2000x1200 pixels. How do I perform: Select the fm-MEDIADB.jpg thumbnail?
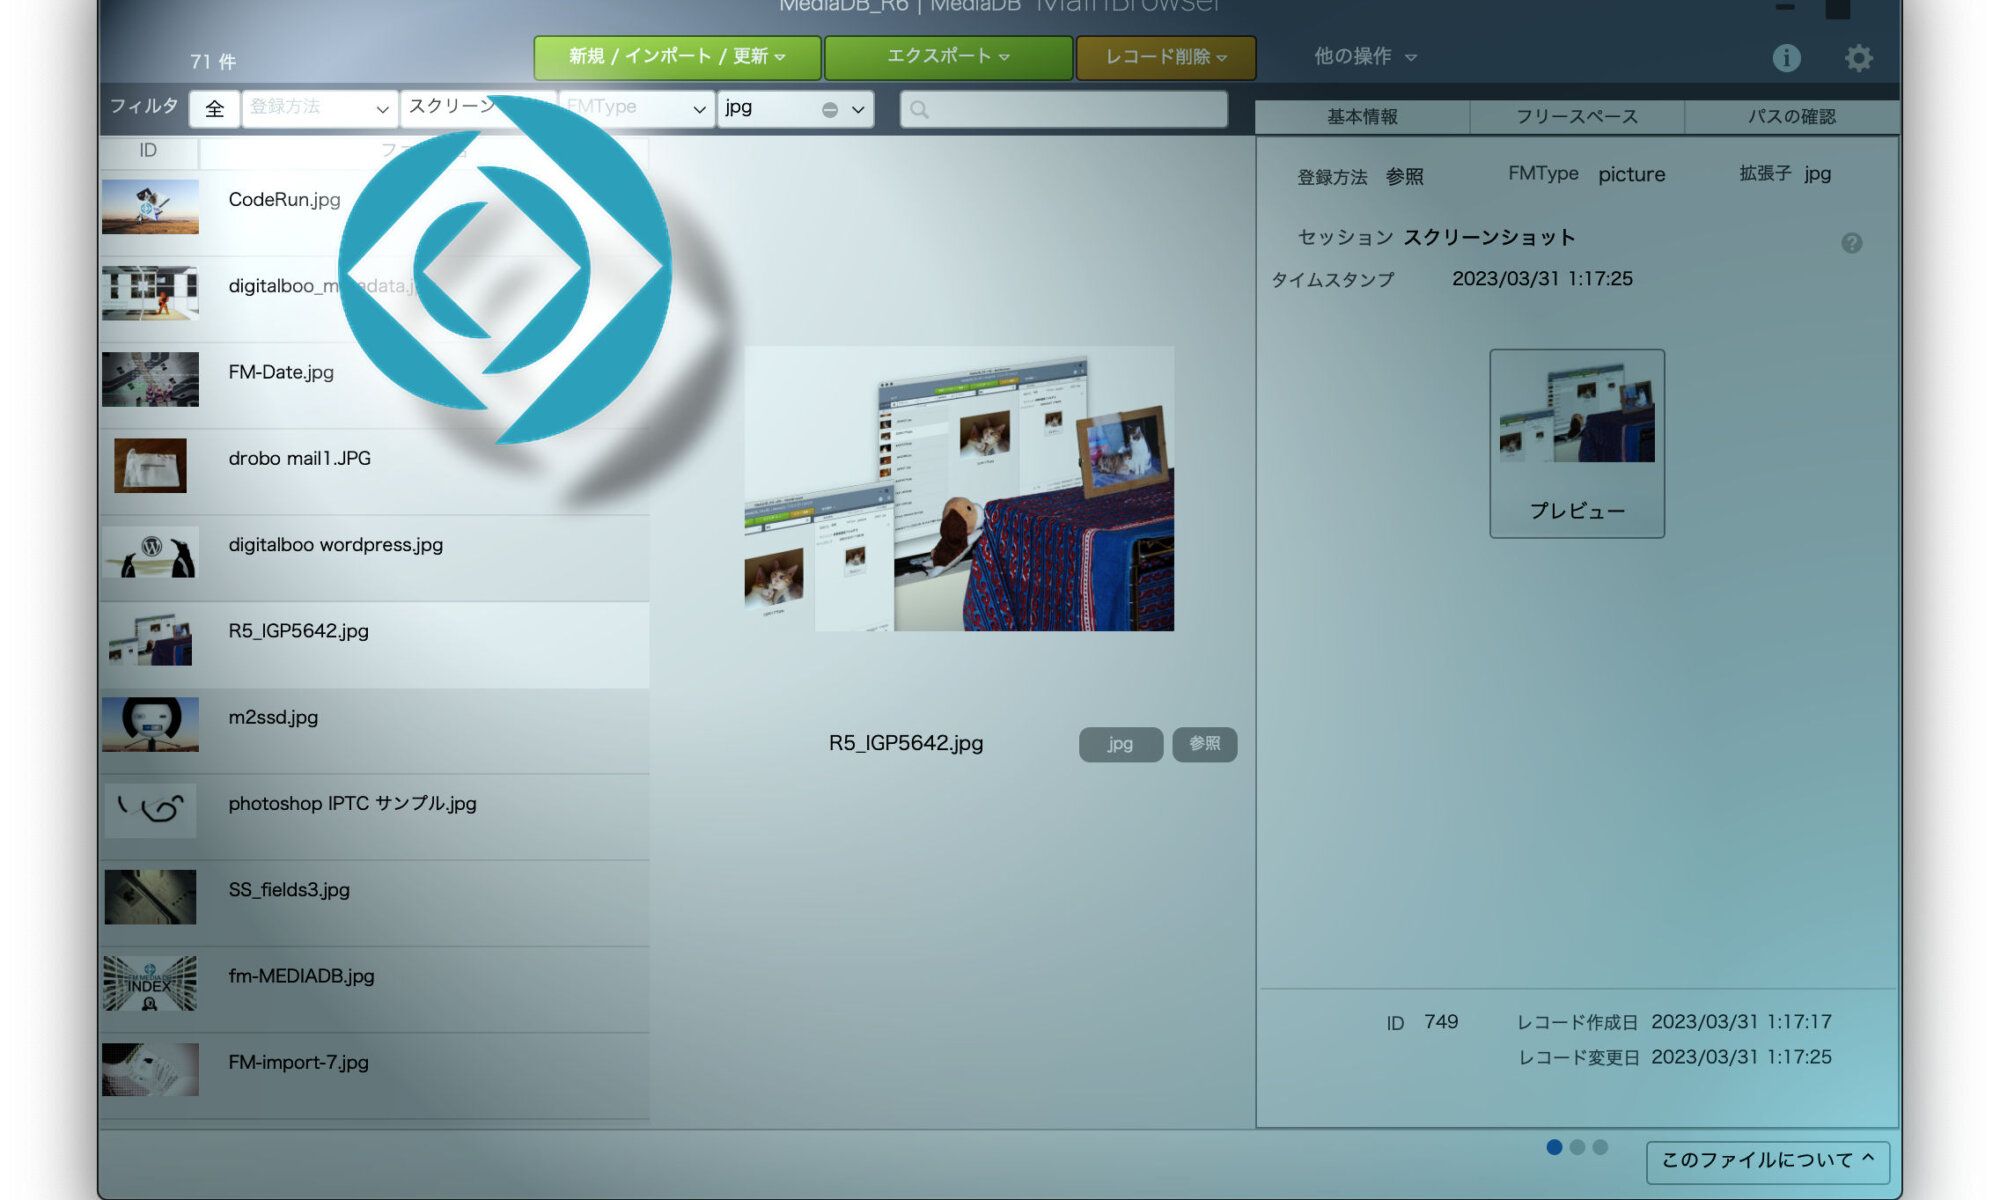pyautogui.click(x=150, y=983)
